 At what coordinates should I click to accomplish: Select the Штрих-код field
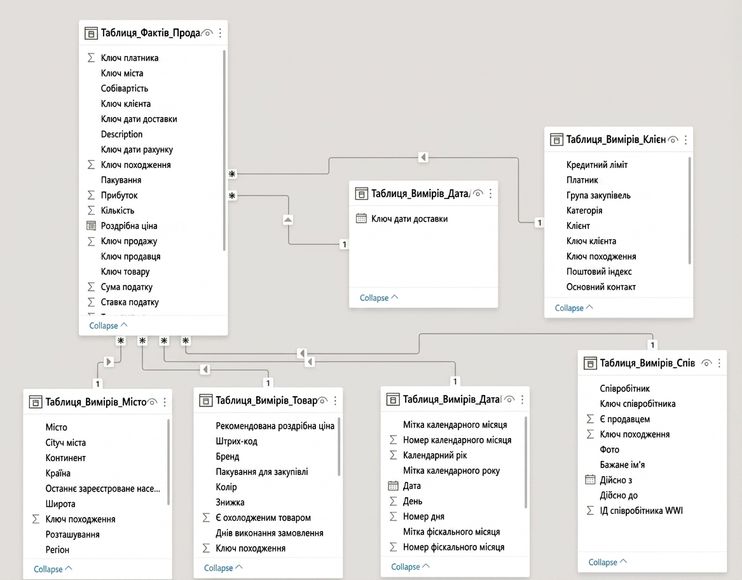(x=236, y=441)
